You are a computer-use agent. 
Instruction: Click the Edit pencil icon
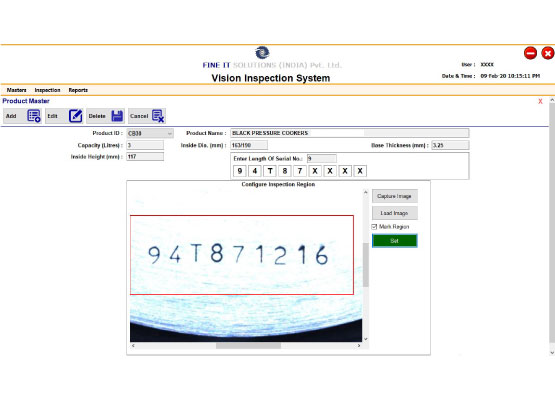click(x=75, y=116)
